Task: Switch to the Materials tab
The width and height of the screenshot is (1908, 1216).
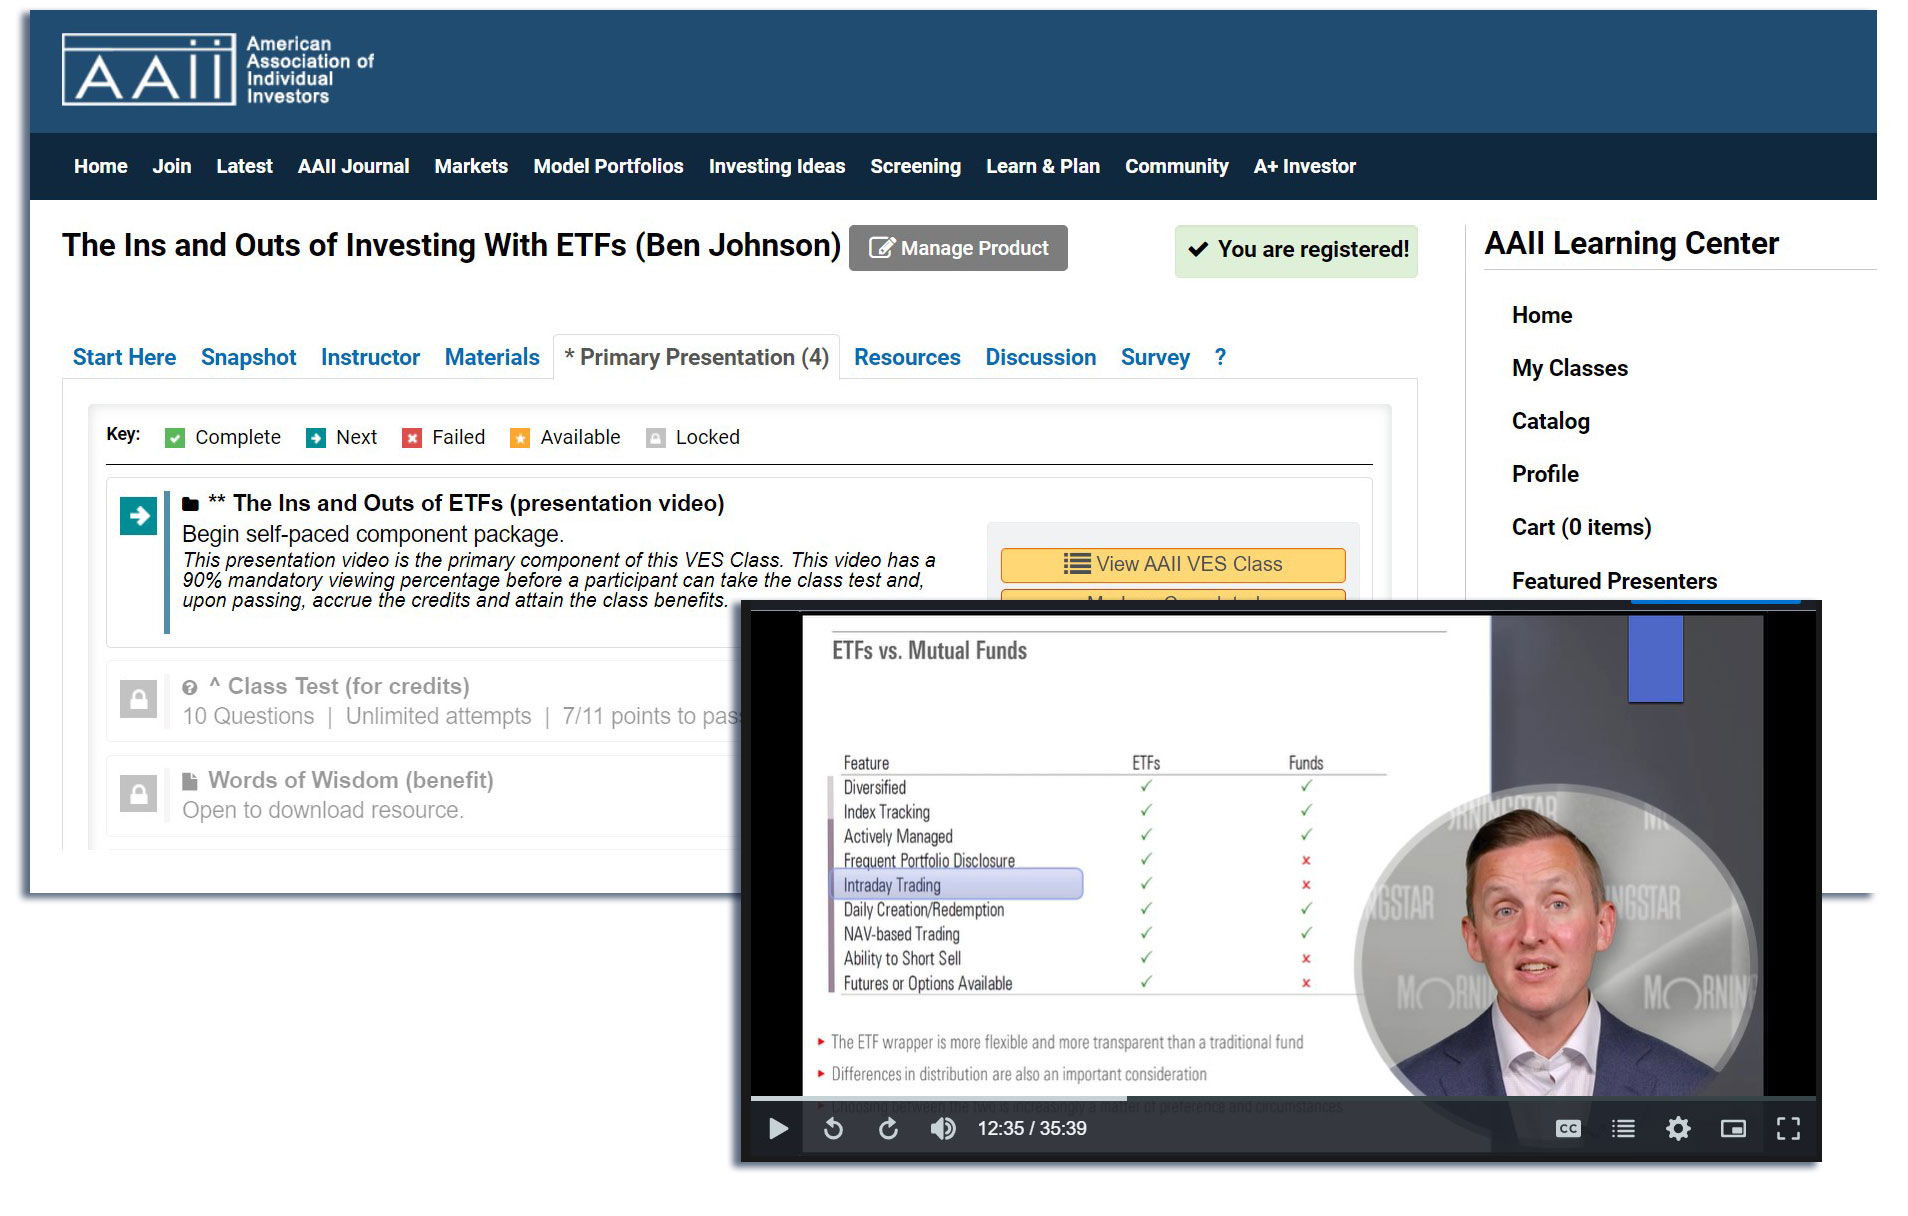Action: tap(492, 357)
